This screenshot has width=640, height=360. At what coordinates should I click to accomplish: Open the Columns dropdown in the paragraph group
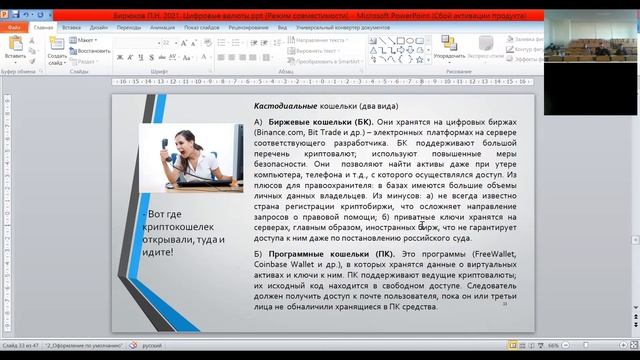pos(268,58)
